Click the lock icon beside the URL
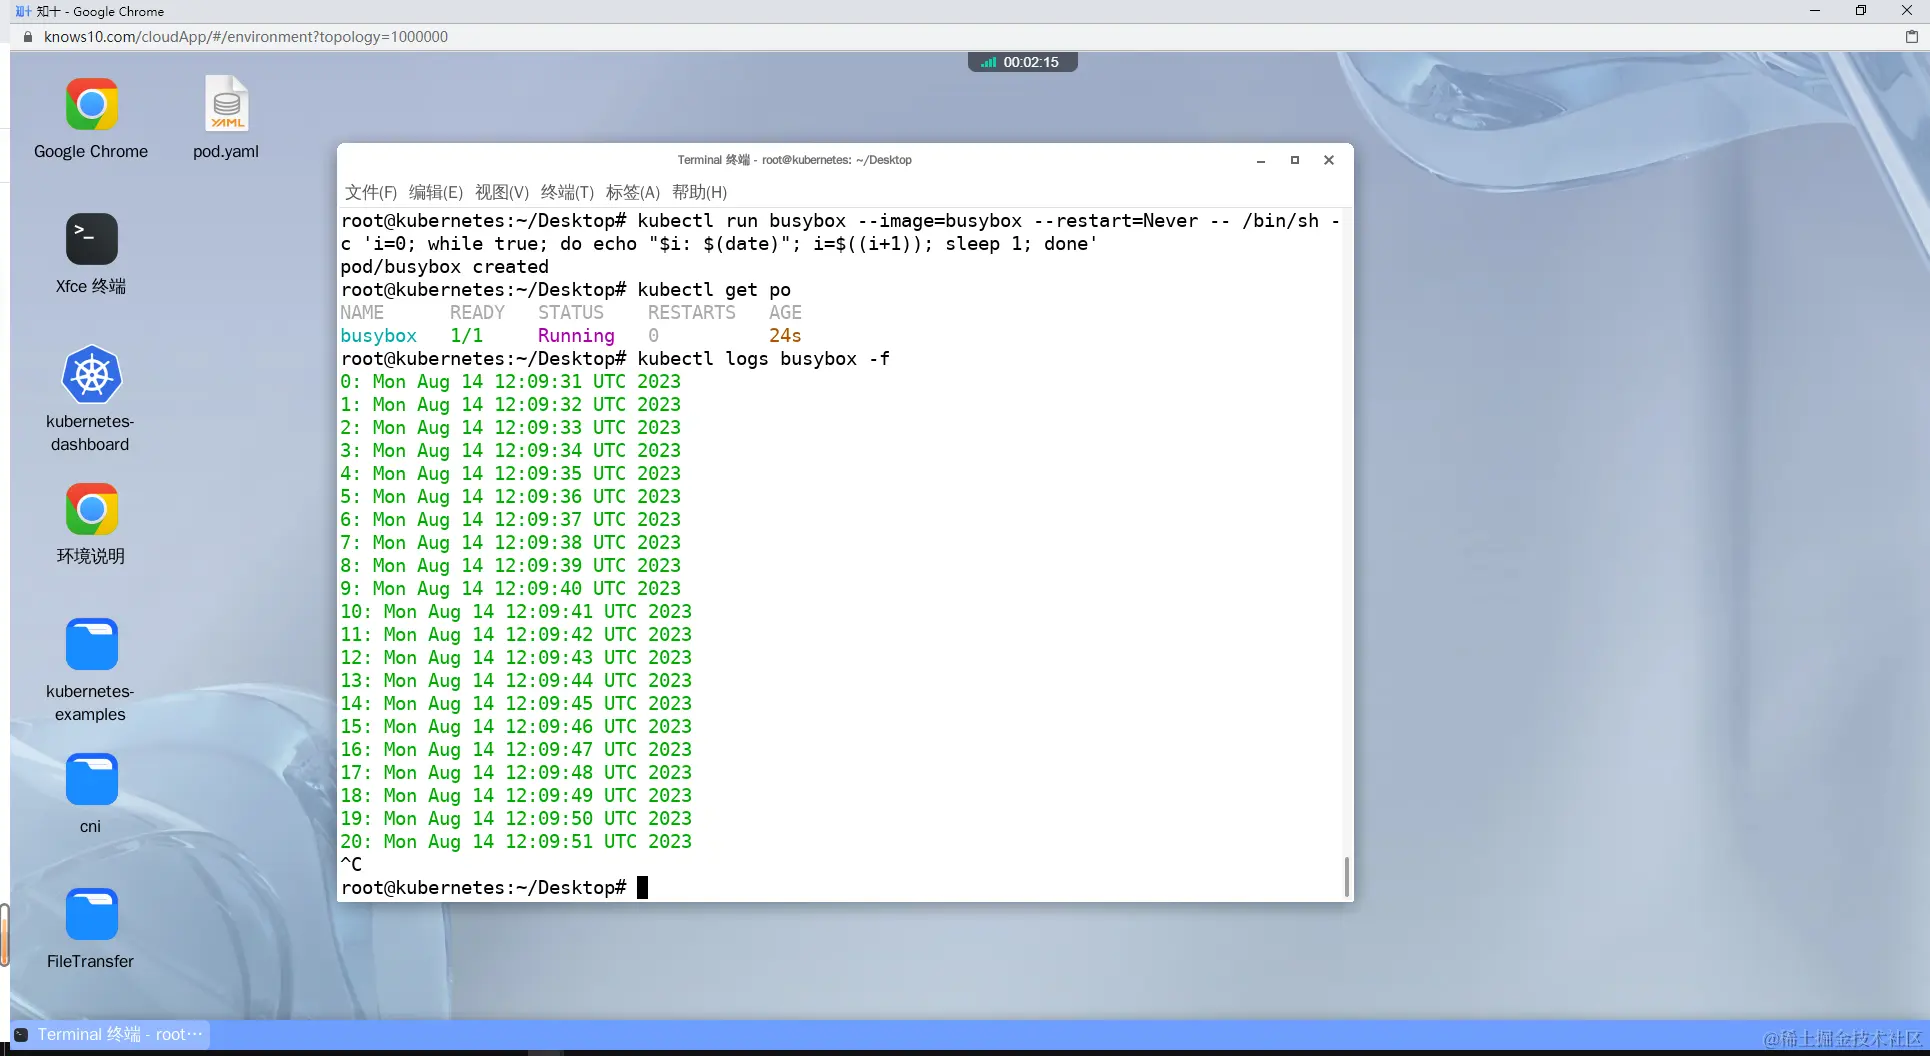The width and height of the screenshot is (1930, 1056). tap(27, 37)
